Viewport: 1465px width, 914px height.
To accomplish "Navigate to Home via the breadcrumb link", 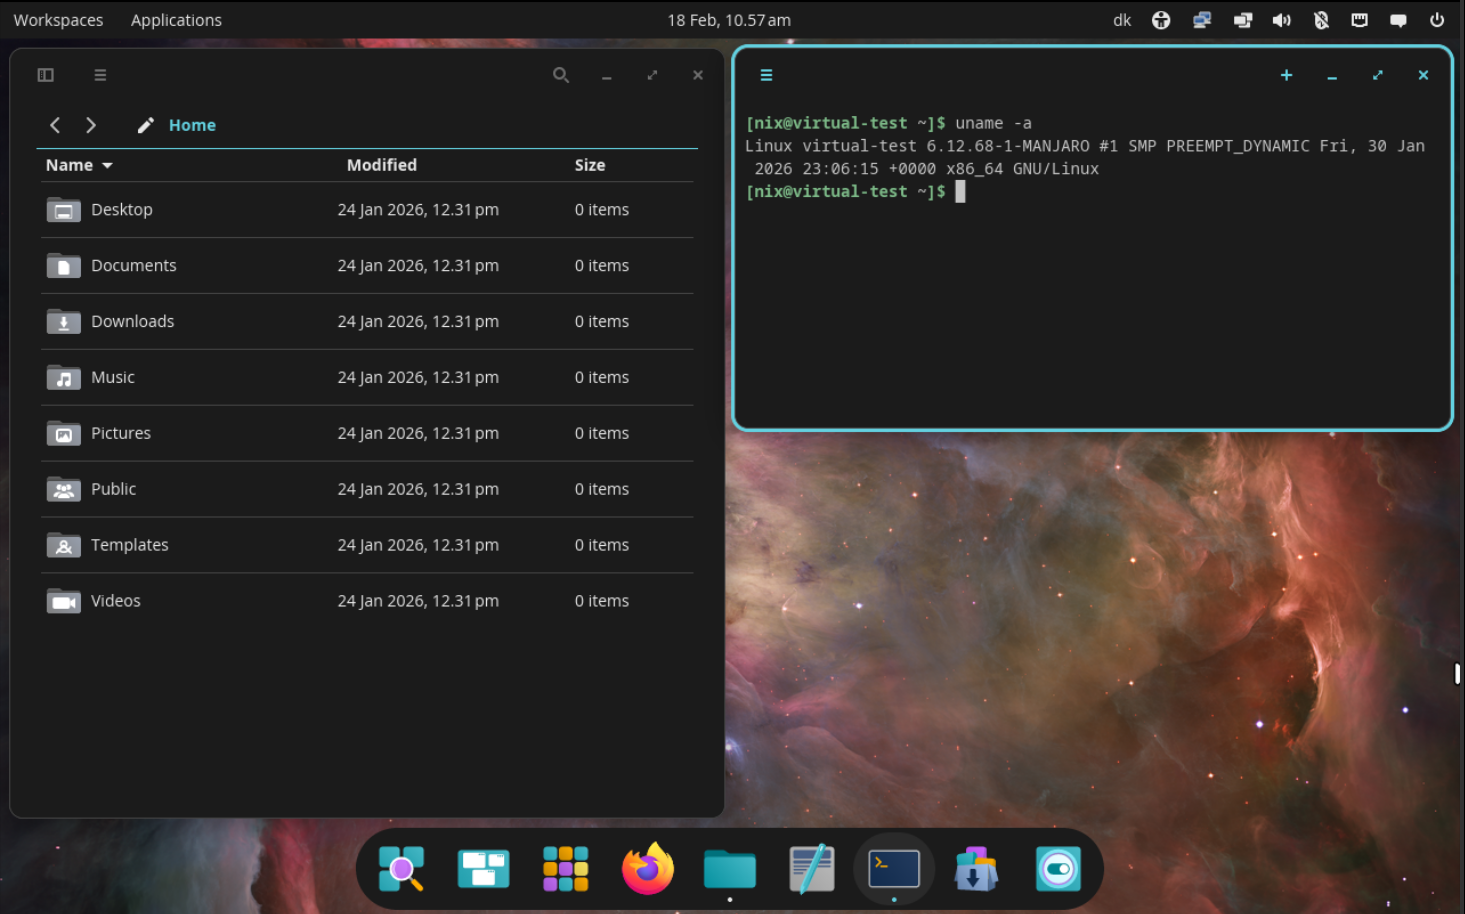I will click(x=192, y=124).
